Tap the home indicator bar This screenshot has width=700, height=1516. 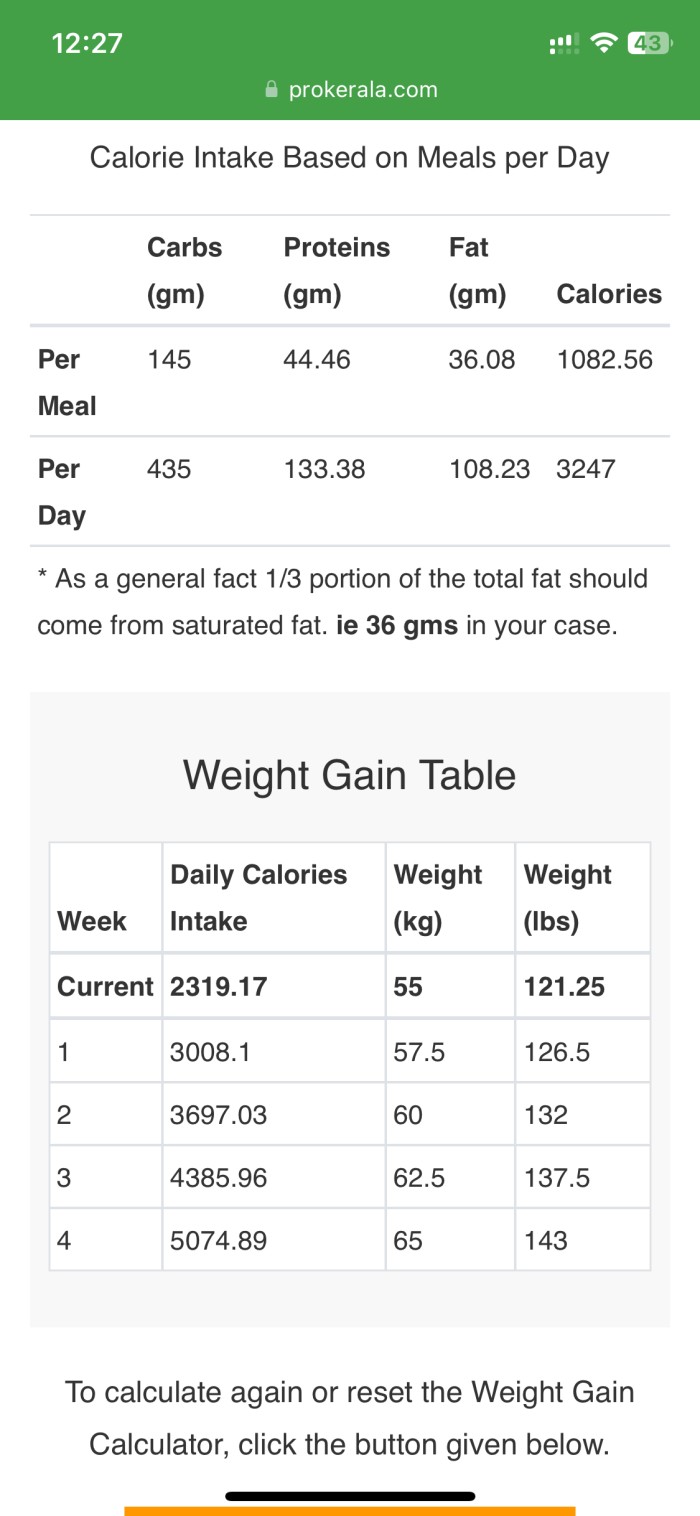pyautogui.click(x=350, y=1496)
